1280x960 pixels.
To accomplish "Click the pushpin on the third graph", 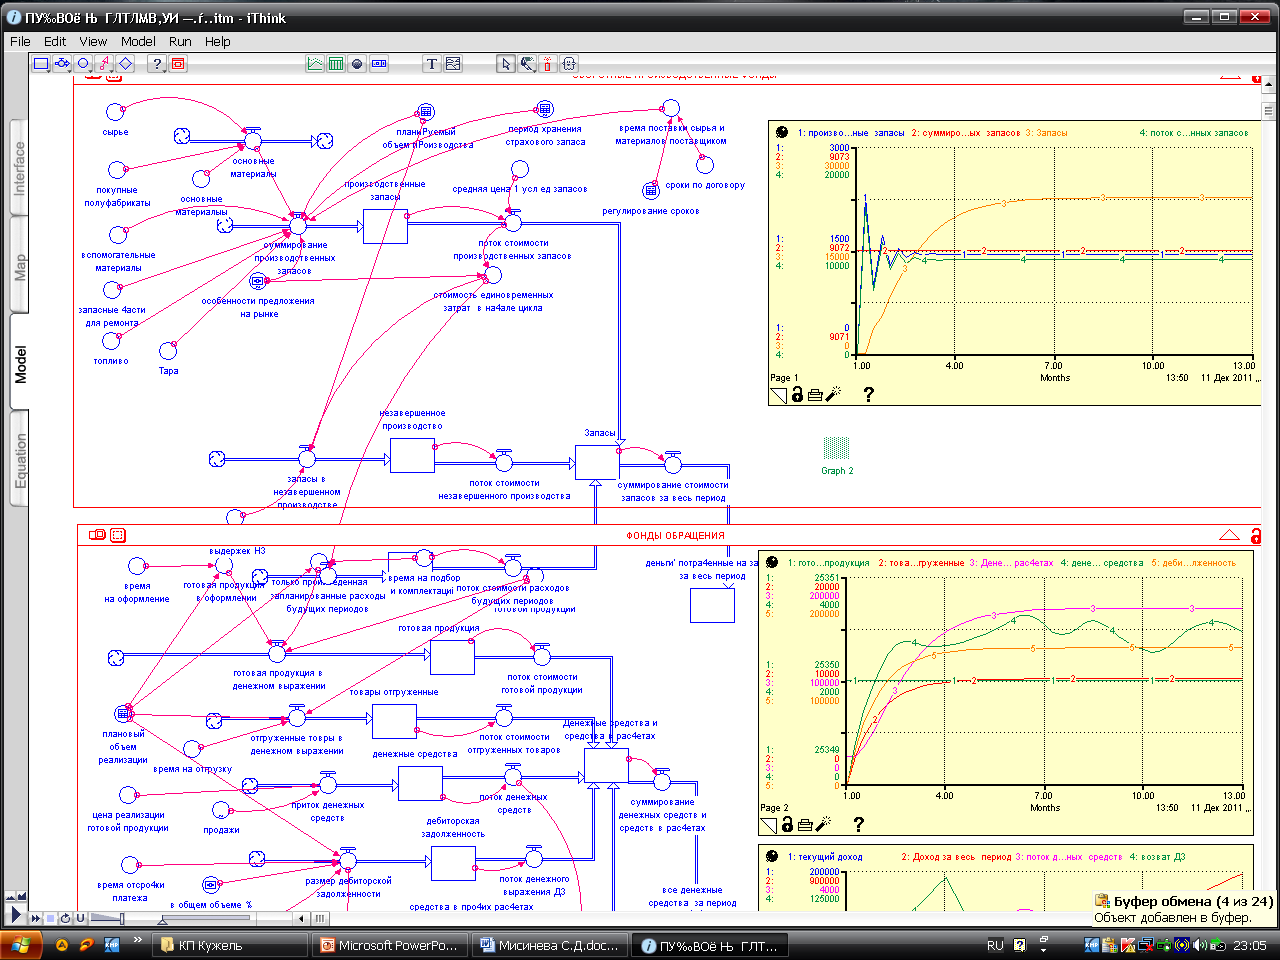I will pyautogui.click(x=772, y=856).
